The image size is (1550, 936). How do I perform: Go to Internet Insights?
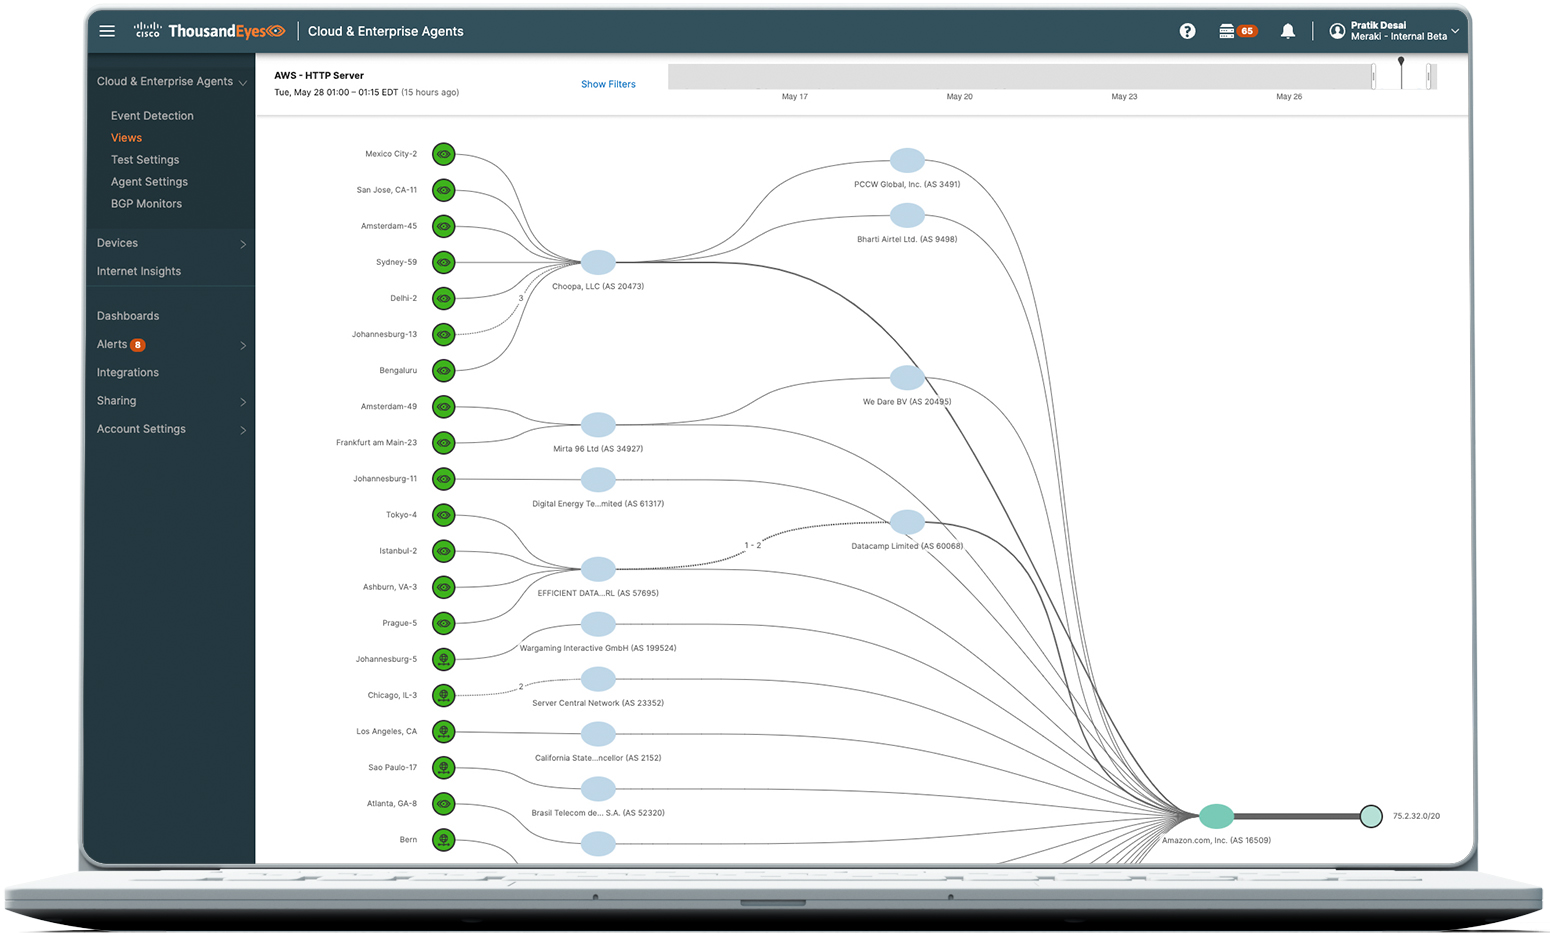click(139, 271)
